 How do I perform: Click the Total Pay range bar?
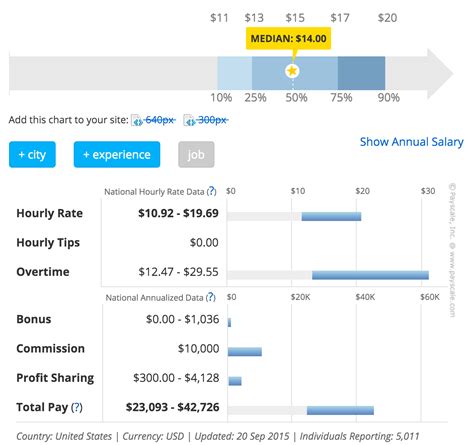tap(340, 410)
